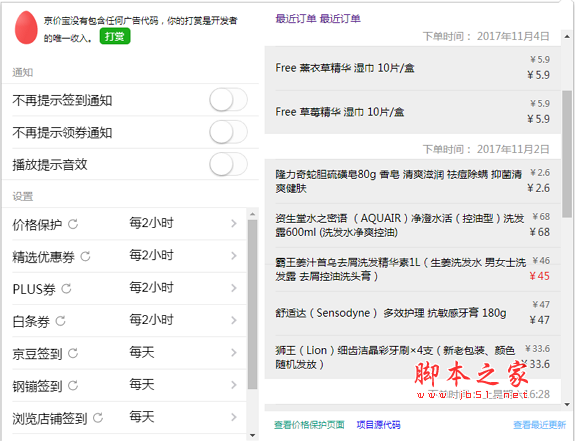The width and height of the screenshot is (575, 441).
Task: Open PLUS券 frequency dropdown
Action: click(x=151, y=288)
